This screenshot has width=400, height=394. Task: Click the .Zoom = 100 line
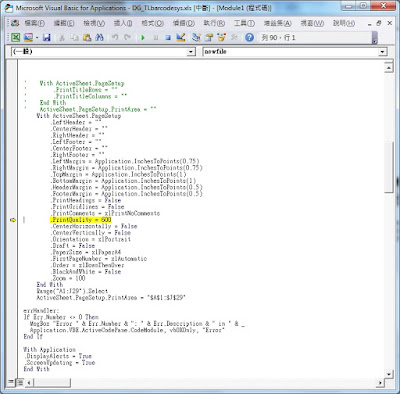(x=68, y=278)
